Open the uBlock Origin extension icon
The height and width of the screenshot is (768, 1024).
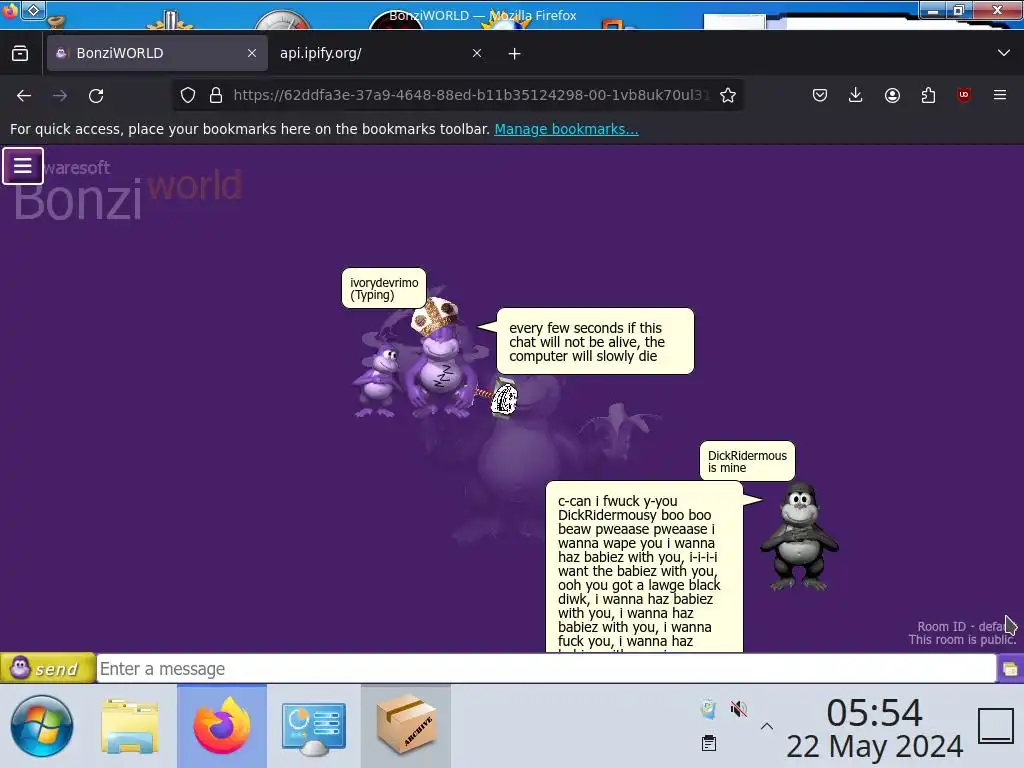pos(964,95)
